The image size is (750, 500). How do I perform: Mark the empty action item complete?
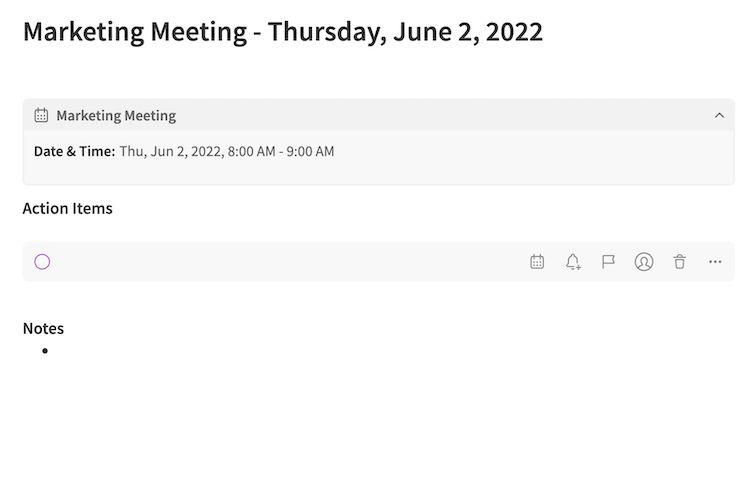click(x=42, y=262)
